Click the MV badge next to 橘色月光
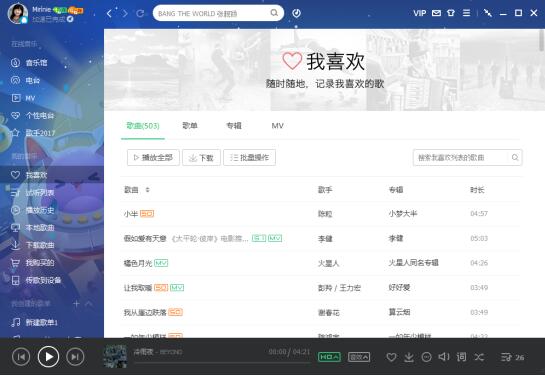This screenshot has width=545, height=376. 161,263
